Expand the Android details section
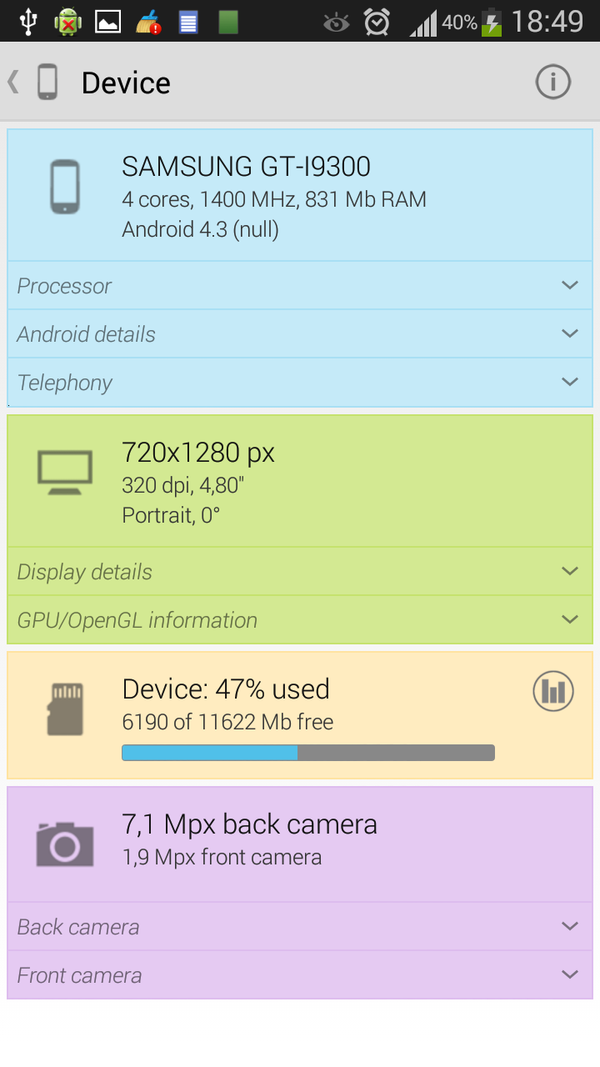Image resolution: width=600 pixels, height=1067 pixels. click(300, 334)
